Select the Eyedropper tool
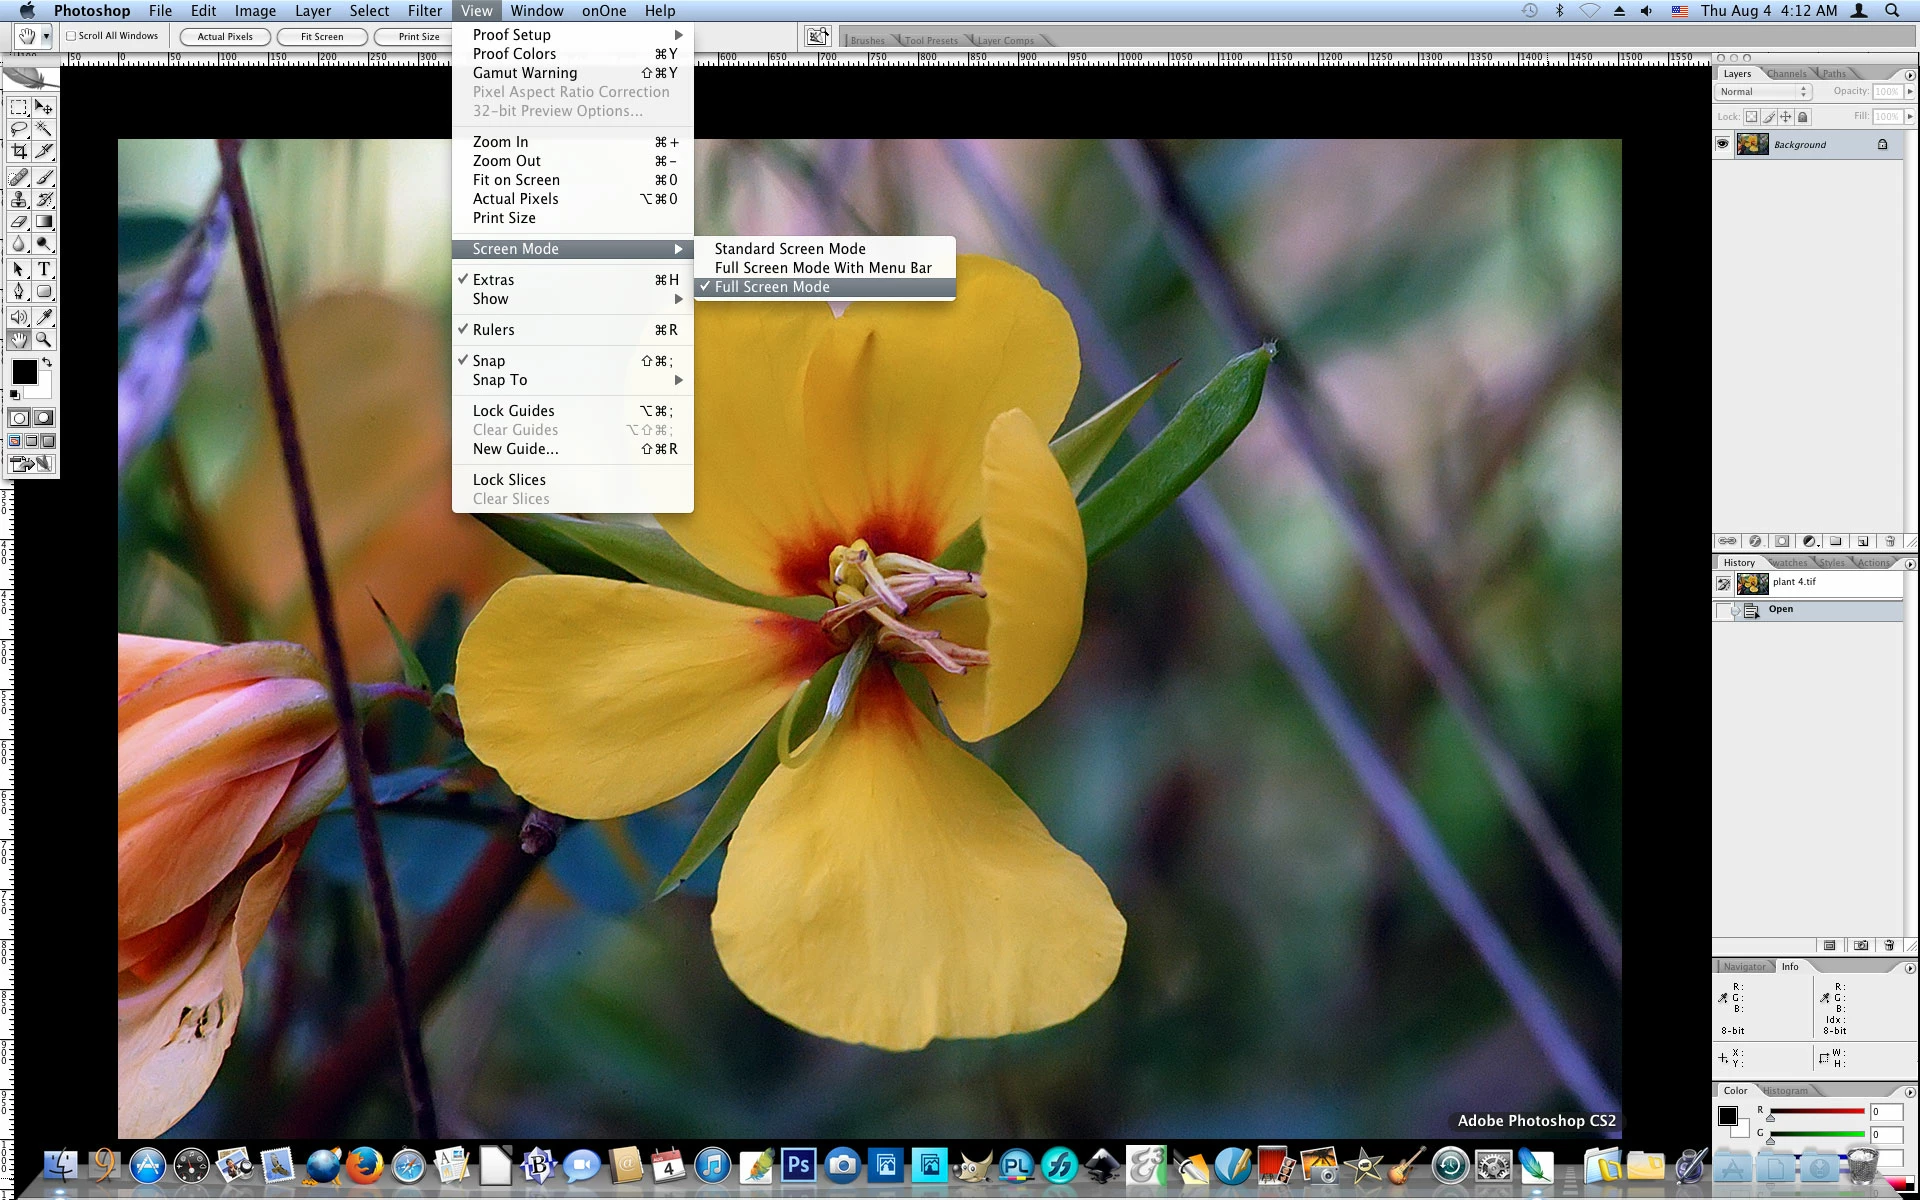This screenshot has height=1200, width=1920. (44, 317)
